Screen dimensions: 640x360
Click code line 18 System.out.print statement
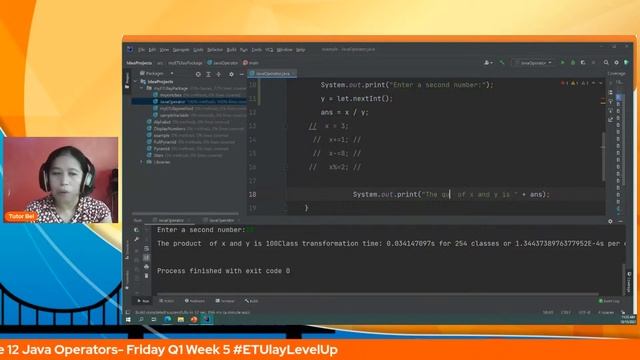tap(451, 194)
